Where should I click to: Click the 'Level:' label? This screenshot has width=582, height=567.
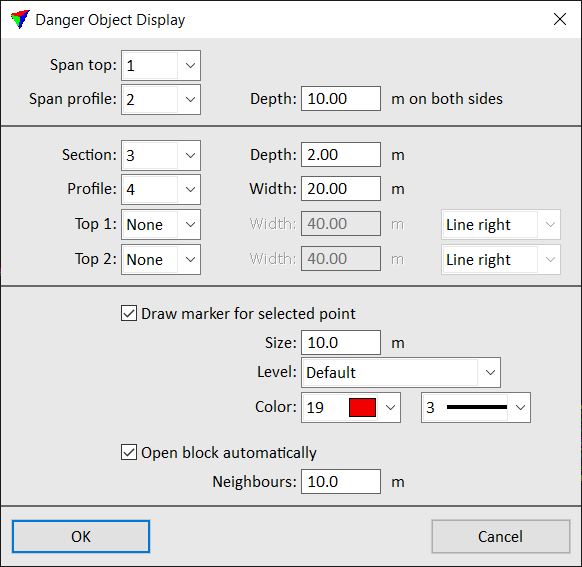pyautogui.click(x=277, y=372)
